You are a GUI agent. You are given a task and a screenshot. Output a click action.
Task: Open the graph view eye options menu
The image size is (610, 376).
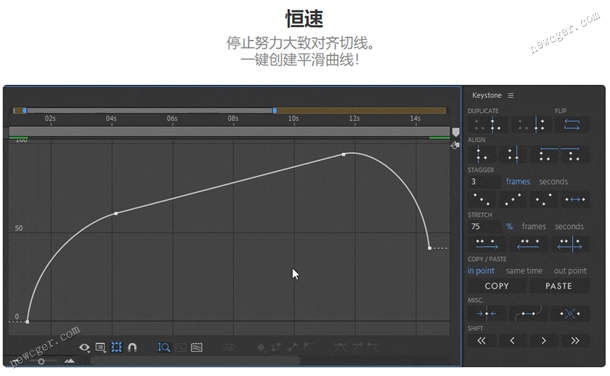pyautogui.click(x=84, y=347)
